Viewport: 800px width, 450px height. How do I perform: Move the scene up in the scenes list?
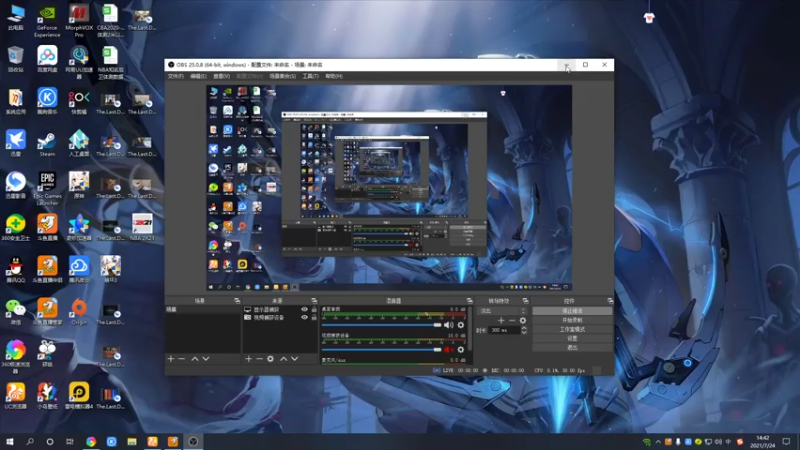point(195,359)
